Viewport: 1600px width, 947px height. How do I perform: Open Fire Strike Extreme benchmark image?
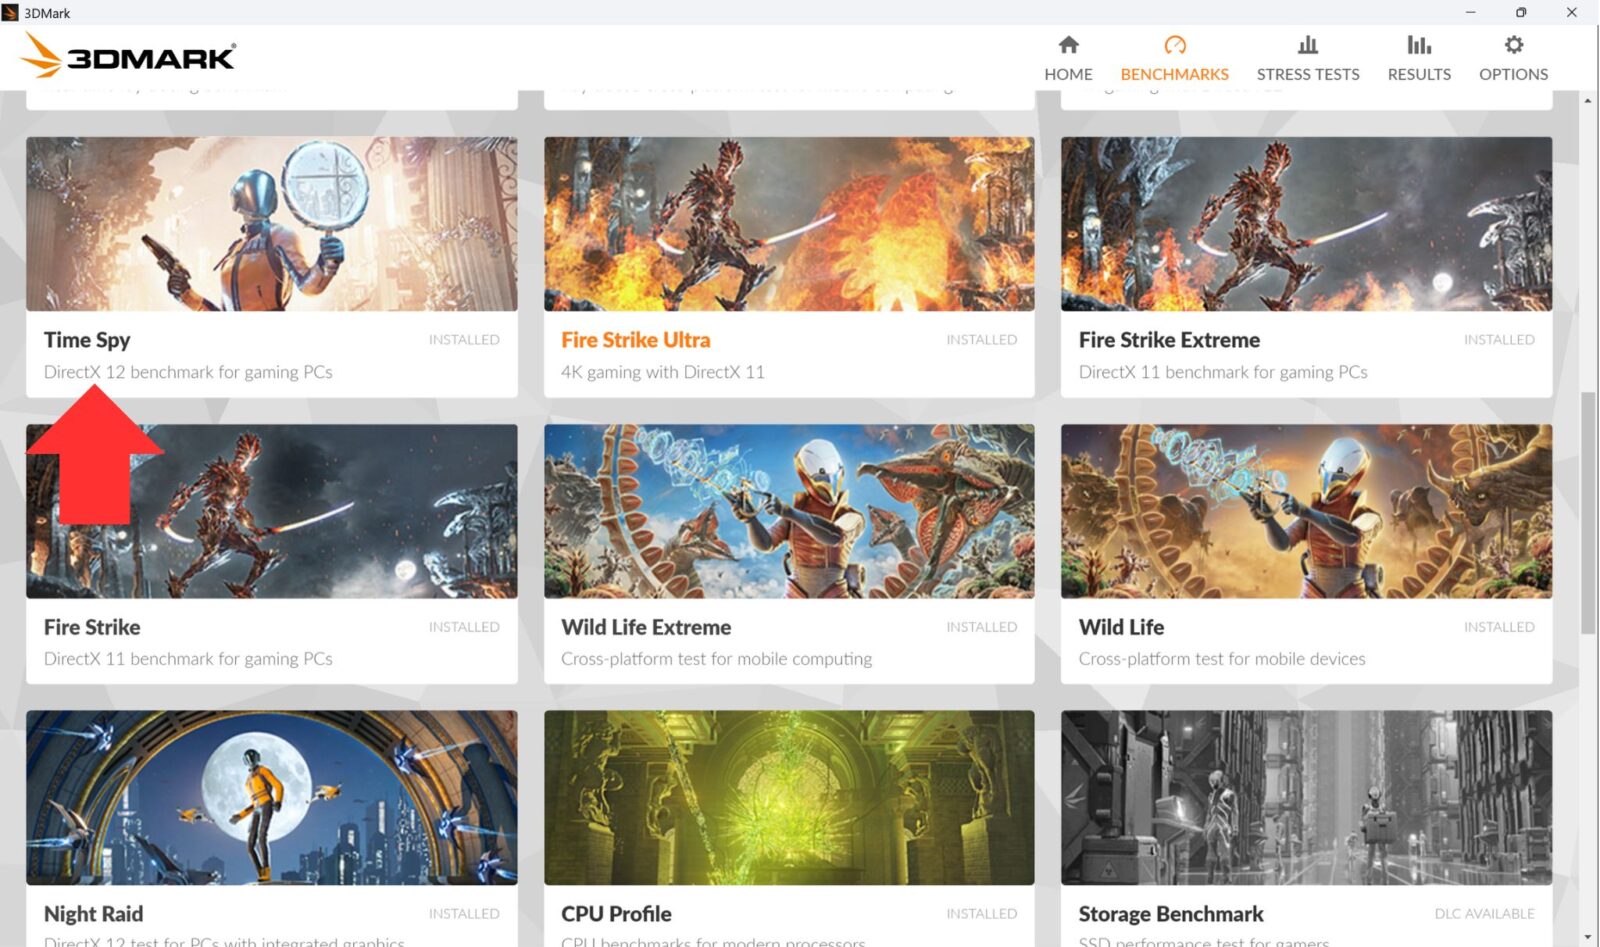1306,224
